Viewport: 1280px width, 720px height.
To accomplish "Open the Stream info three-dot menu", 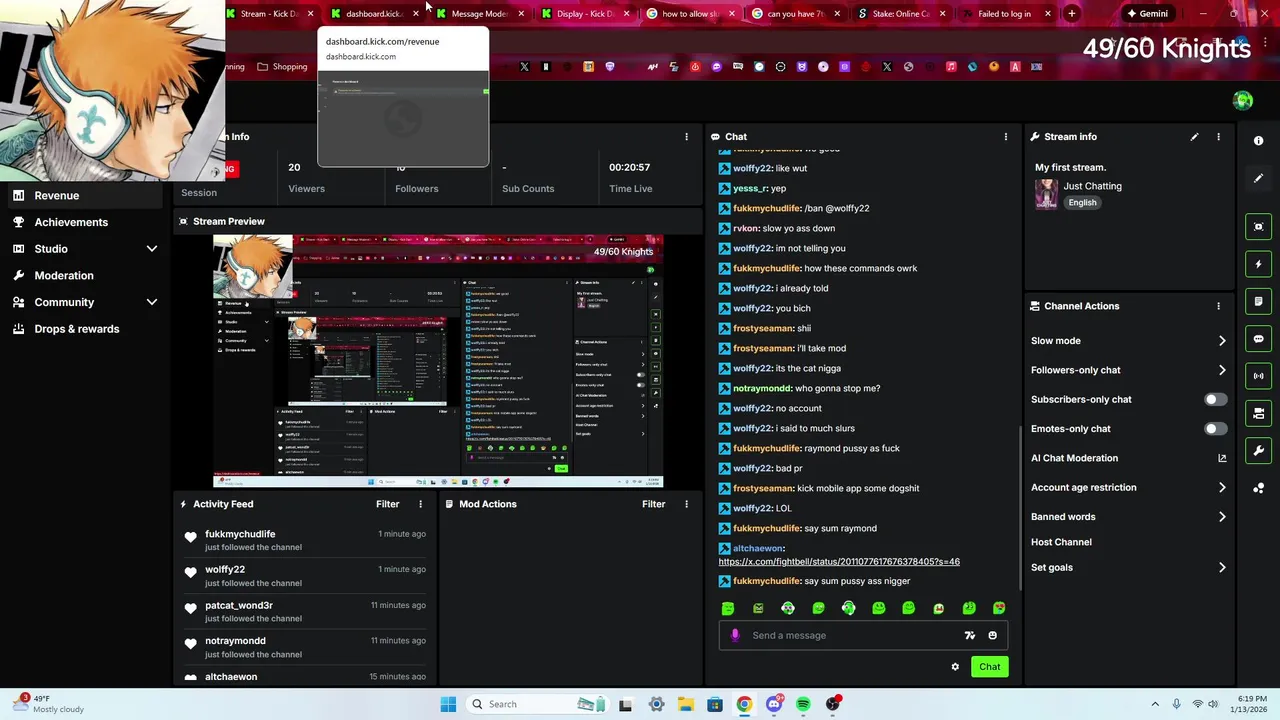I will 1218,137.
